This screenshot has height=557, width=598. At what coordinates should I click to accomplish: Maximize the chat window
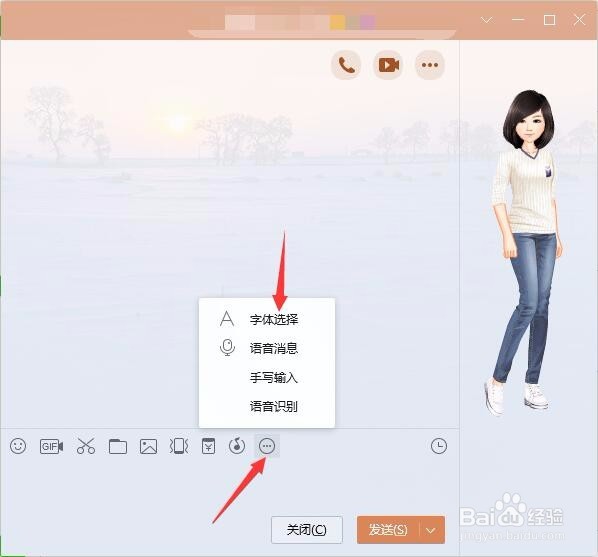pos(549,19)
